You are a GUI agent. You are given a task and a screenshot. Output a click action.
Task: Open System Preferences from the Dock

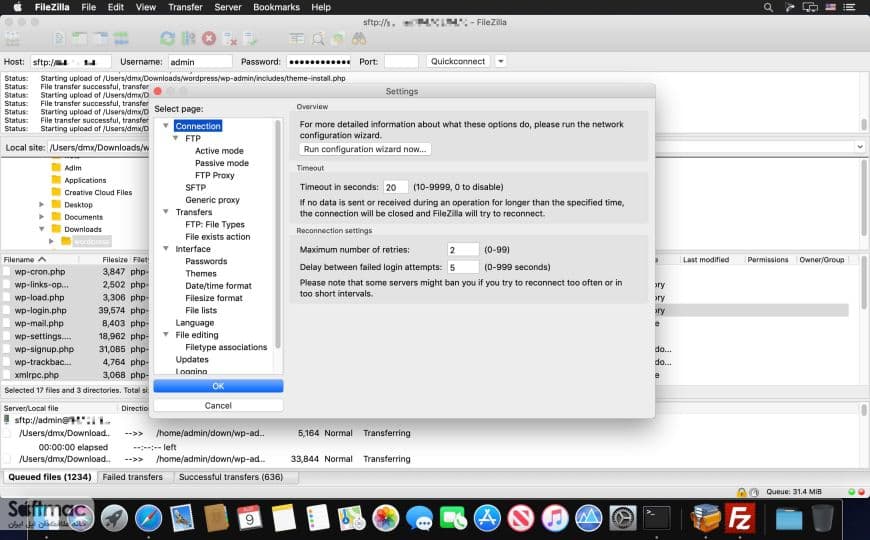[x=623, y=518]
